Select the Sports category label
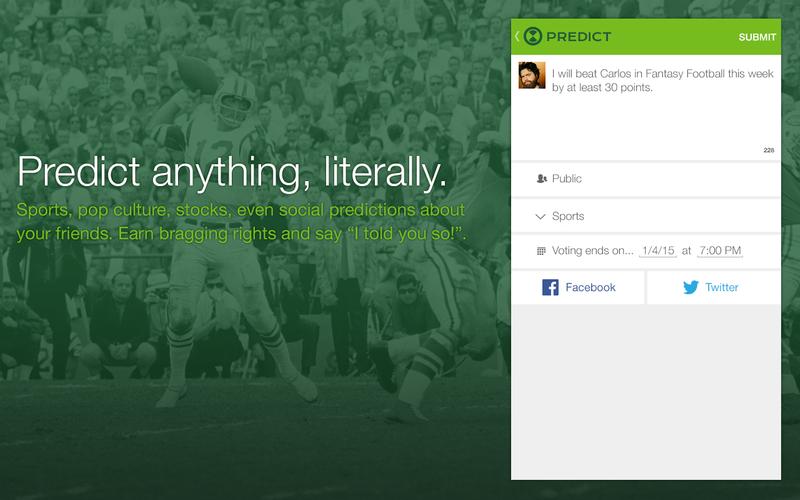This screenshot has width=800, height=500. [x=568, y=216]
